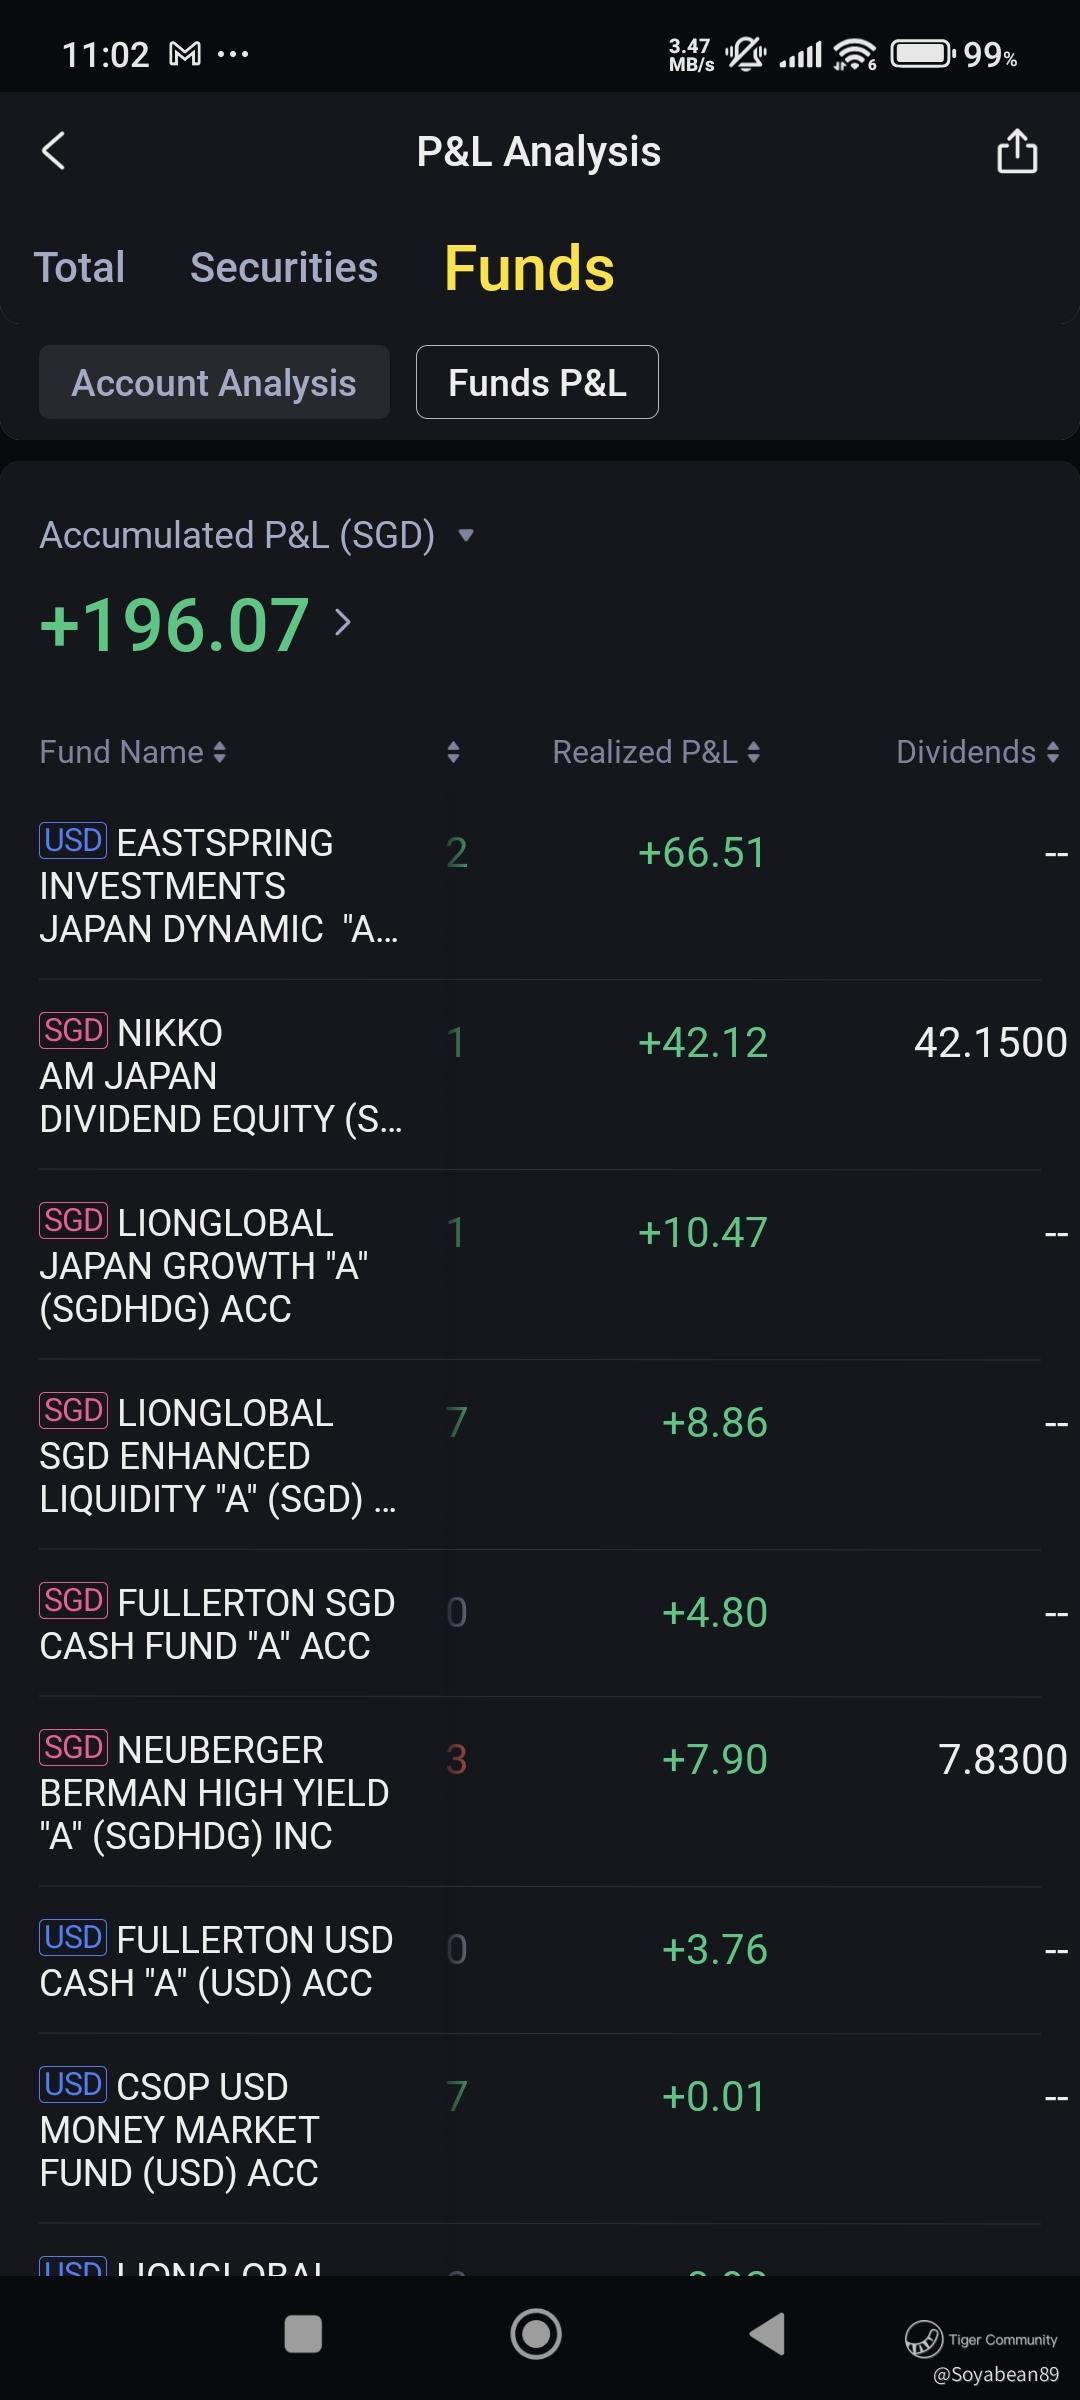Switch to the Securities tab
Screen dimensions: 1080x2400
pos(284,268)
